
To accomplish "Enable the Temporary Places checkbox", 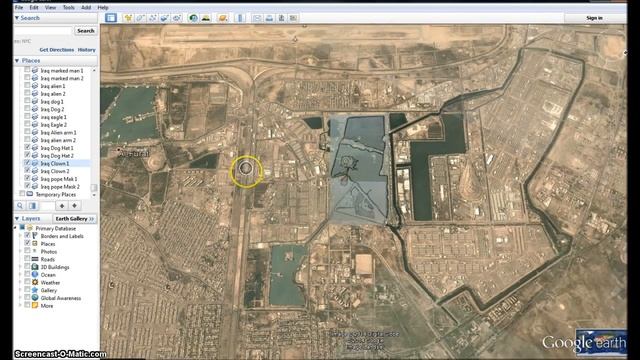I will click(x=22, y=194).
